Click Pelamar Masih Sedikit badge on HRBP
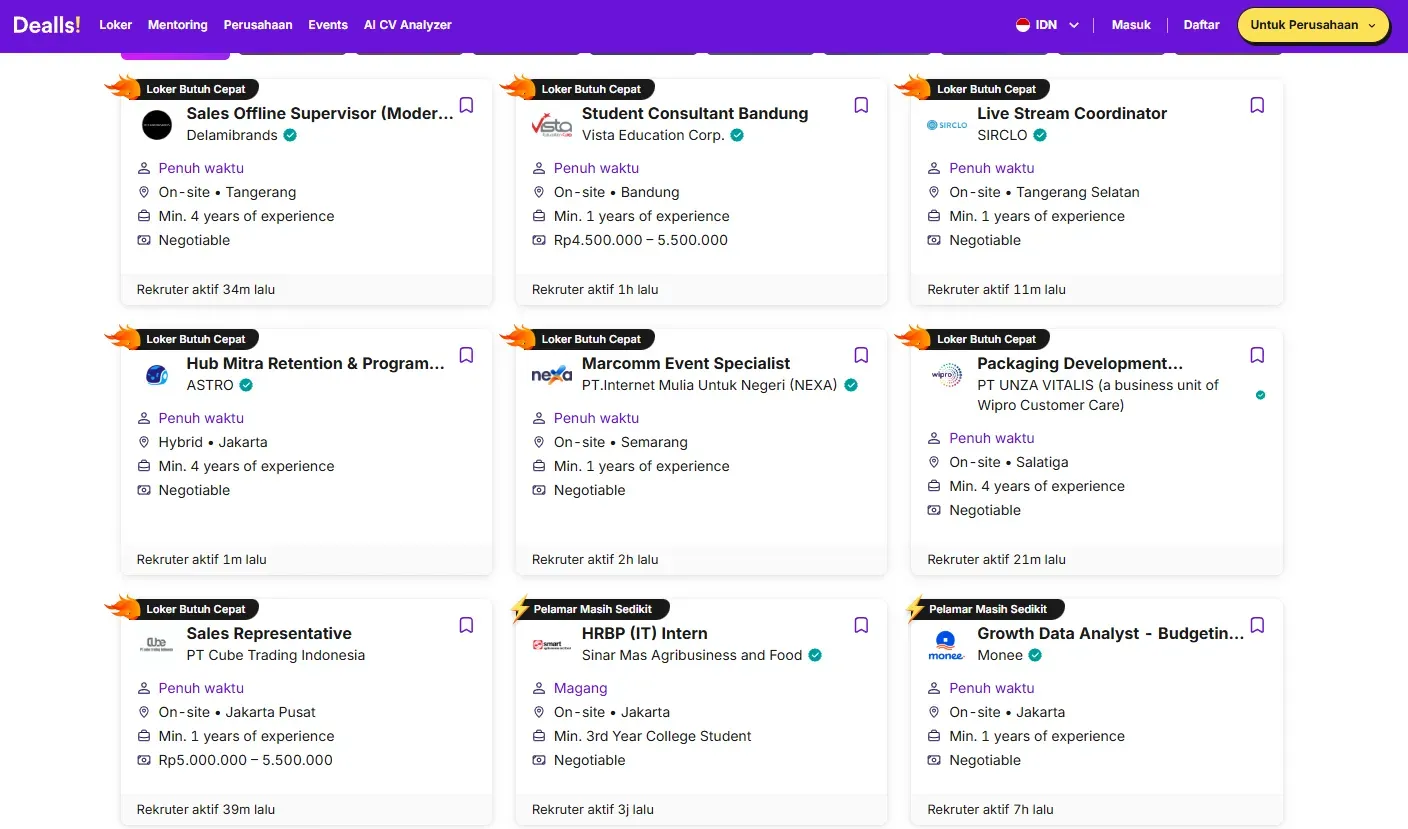The image size is (1408, 829). click(x=592, y=609)
